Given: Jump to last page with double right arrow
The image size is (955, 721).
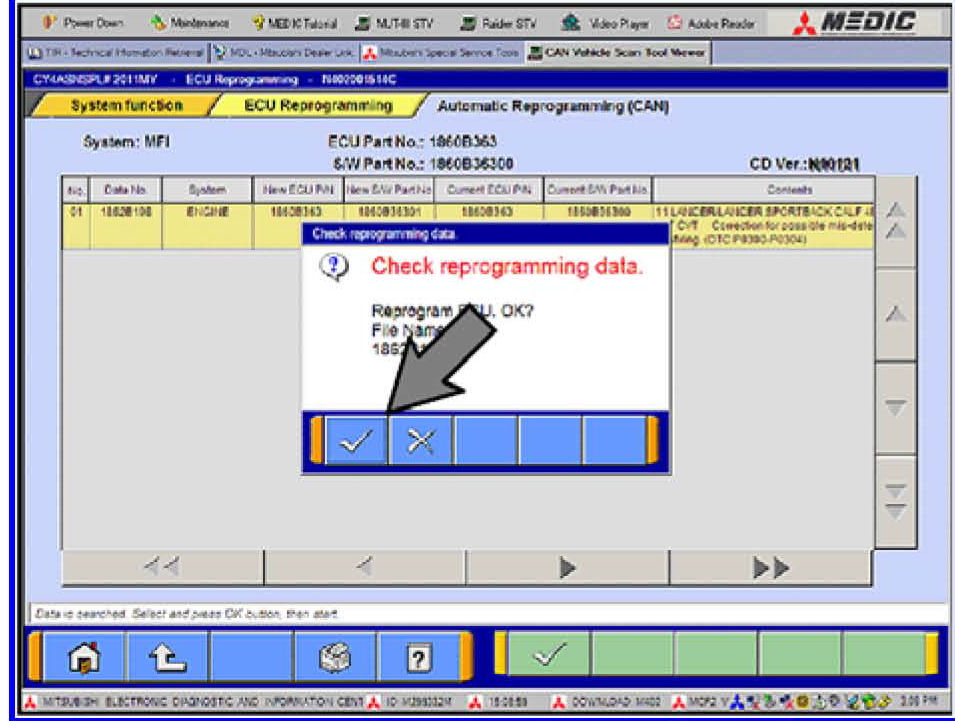Looking at the screenshot, I should (x=770, y=568).
